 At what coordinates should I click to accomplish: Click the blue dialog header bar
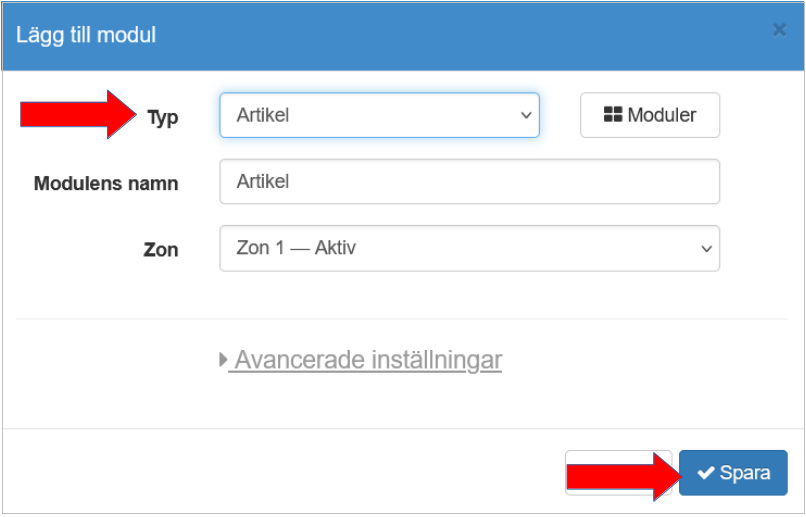click(450, 35)
